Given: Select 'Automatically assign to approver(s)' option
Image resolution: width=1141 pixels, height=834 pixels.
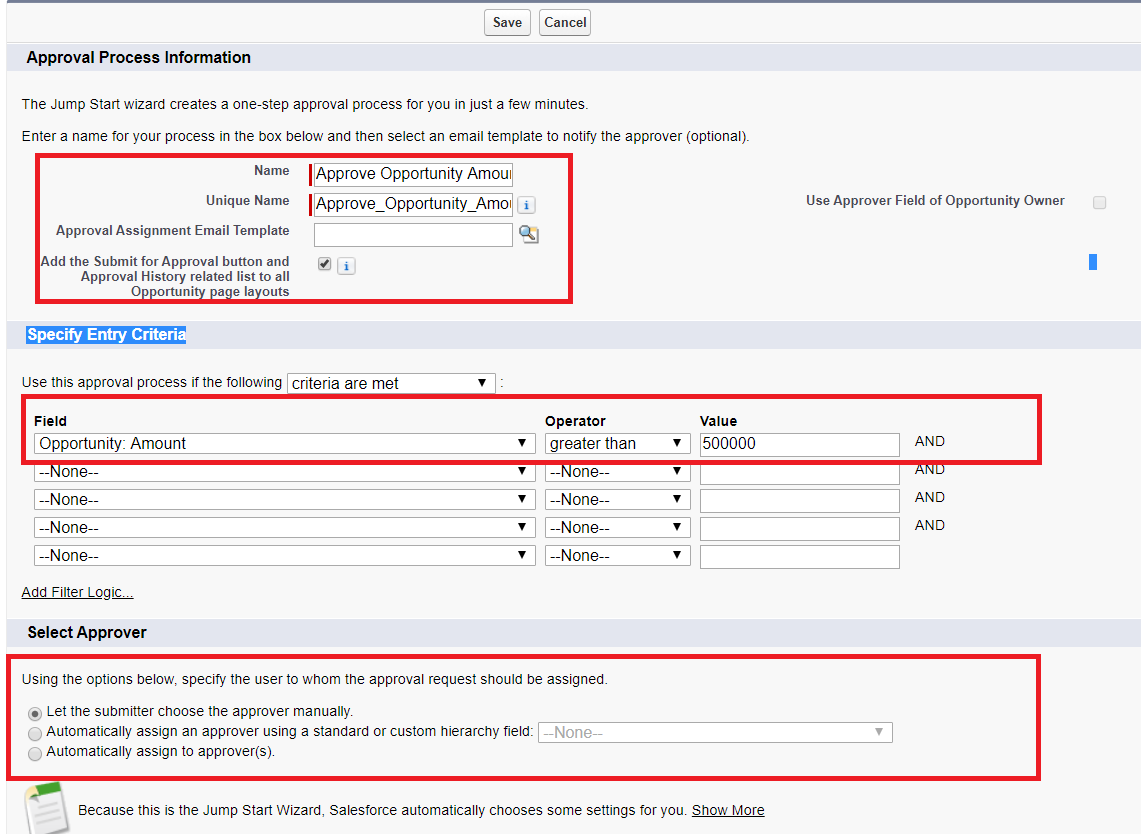Looking at the screenshot, I should click(35, 753).
